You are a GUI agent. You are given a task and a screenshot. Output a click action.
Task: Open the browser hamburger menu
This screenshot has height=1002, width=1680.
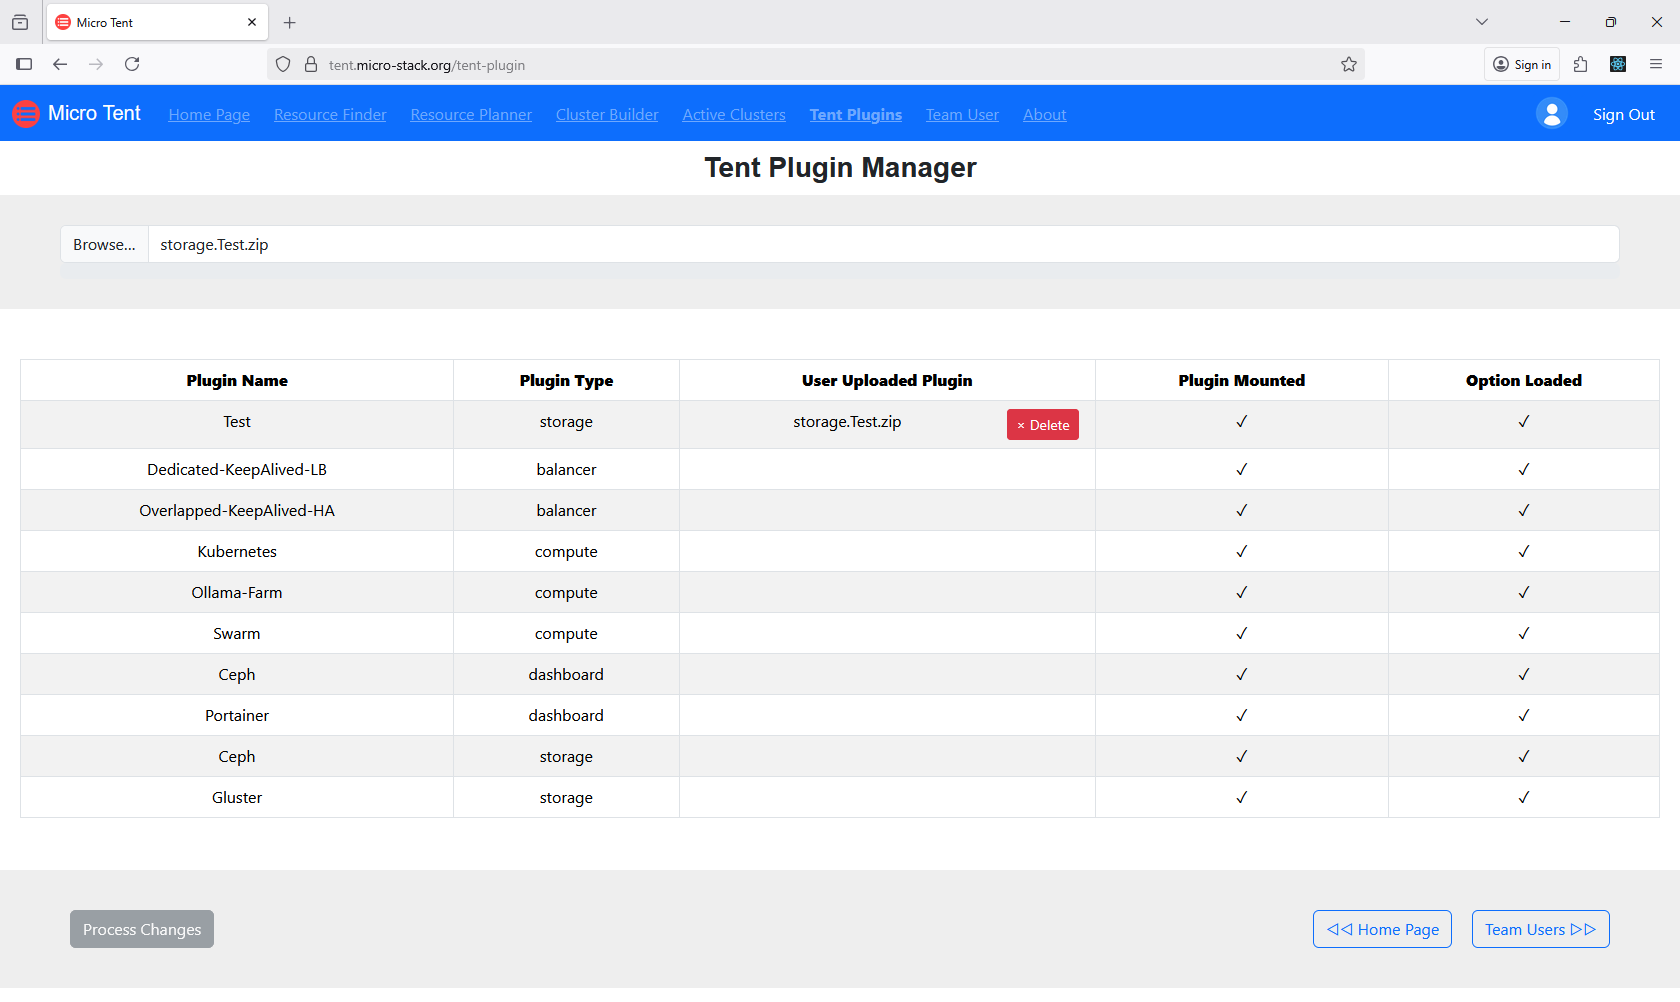(1657, 64)
